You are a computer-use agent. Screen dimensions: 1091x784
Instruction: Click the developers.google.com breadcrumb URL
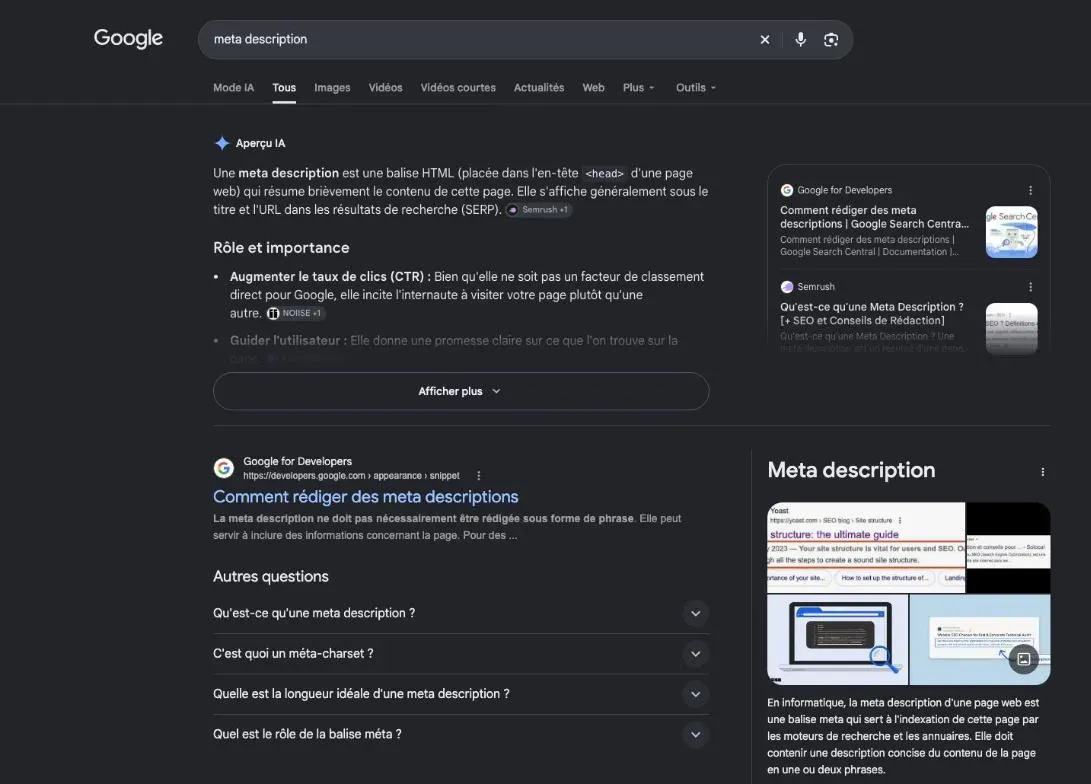click(x=351, y=476)
